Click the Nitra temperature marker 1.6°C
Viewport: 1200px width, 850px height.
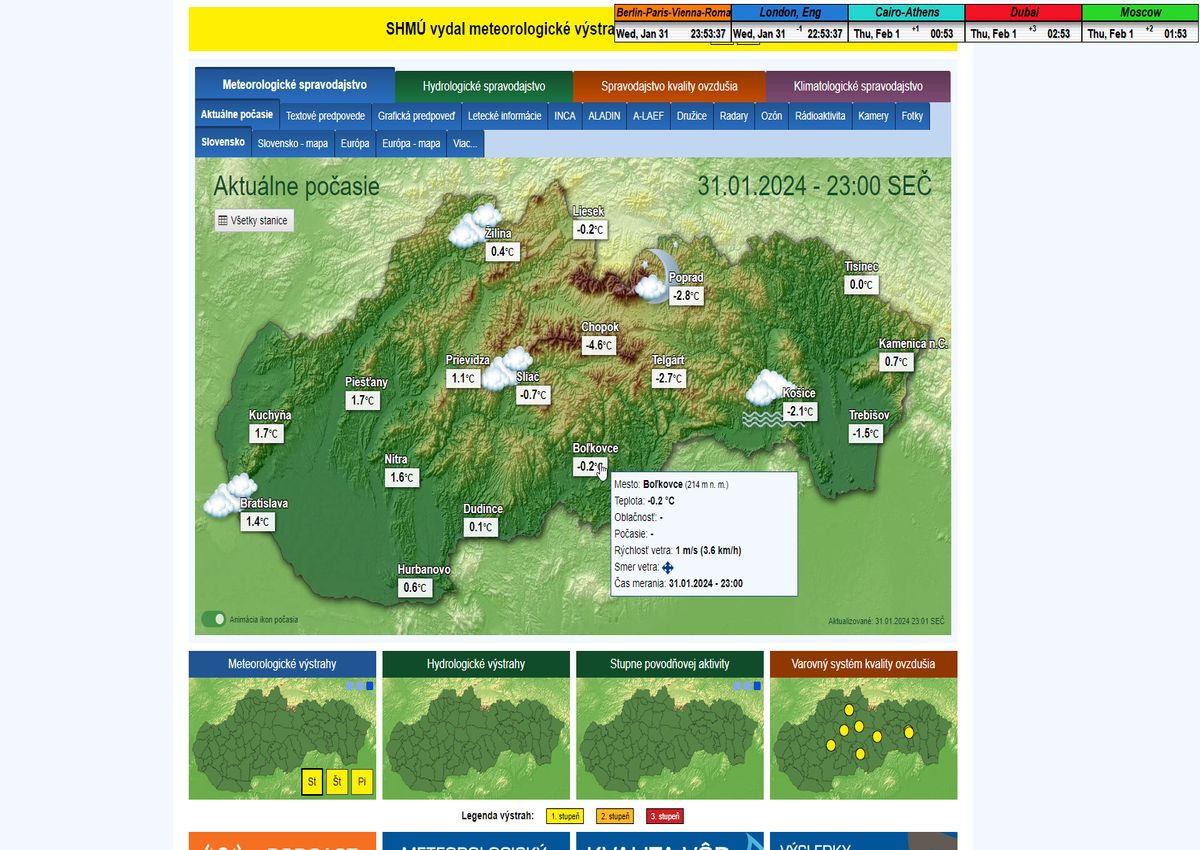point(401,478)
